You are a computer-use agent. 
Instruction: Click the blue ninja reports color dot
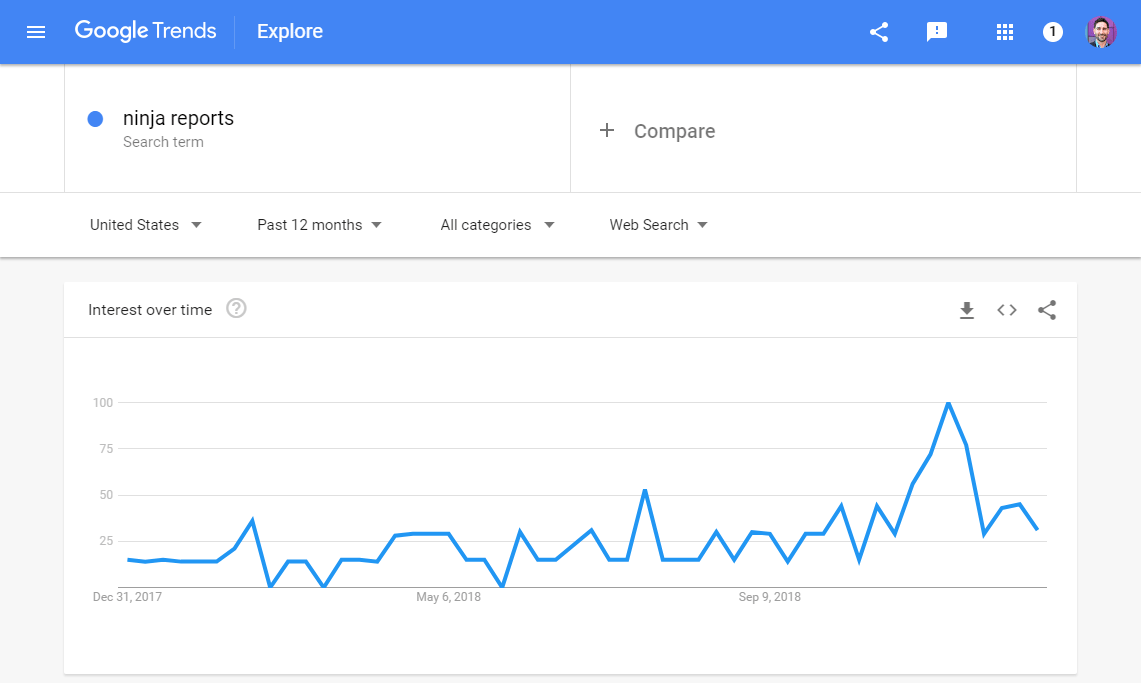tap(96, 119)
